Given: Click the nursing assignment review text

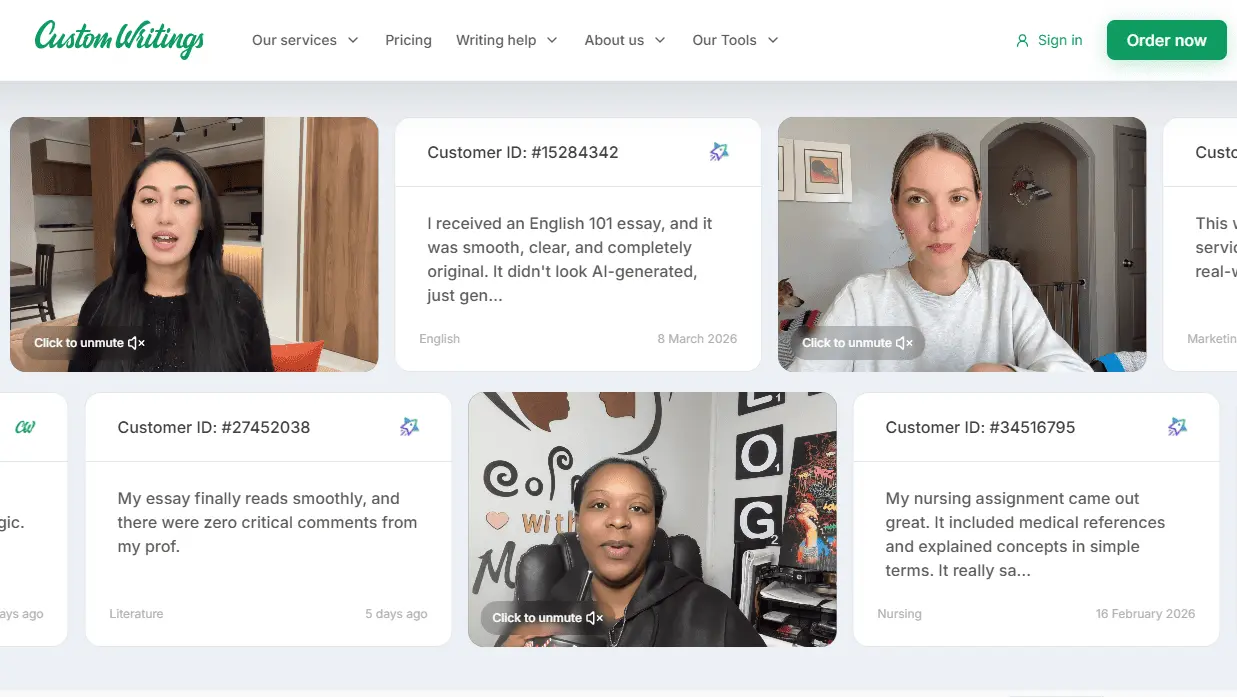Looking at the screenshot, I should pyautogui.click(x=1025, y=535).
